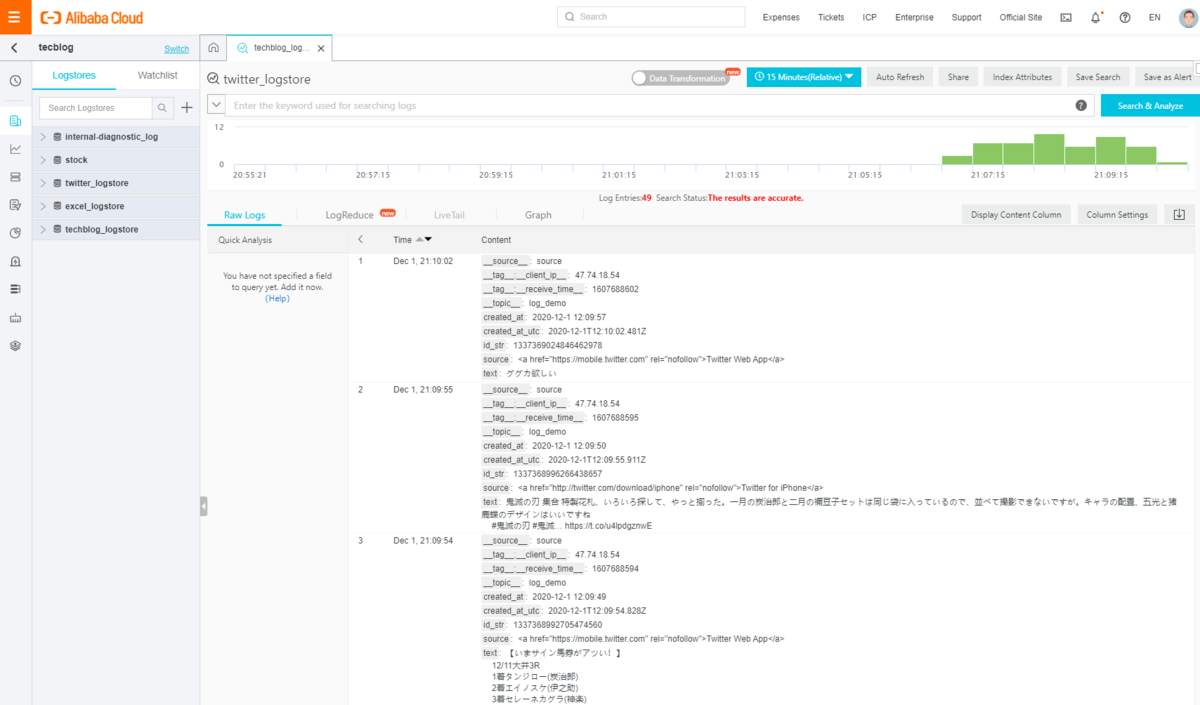Close the techblog_log tab
Viewport: 1200px width, 705px height.
click(320, 48)
